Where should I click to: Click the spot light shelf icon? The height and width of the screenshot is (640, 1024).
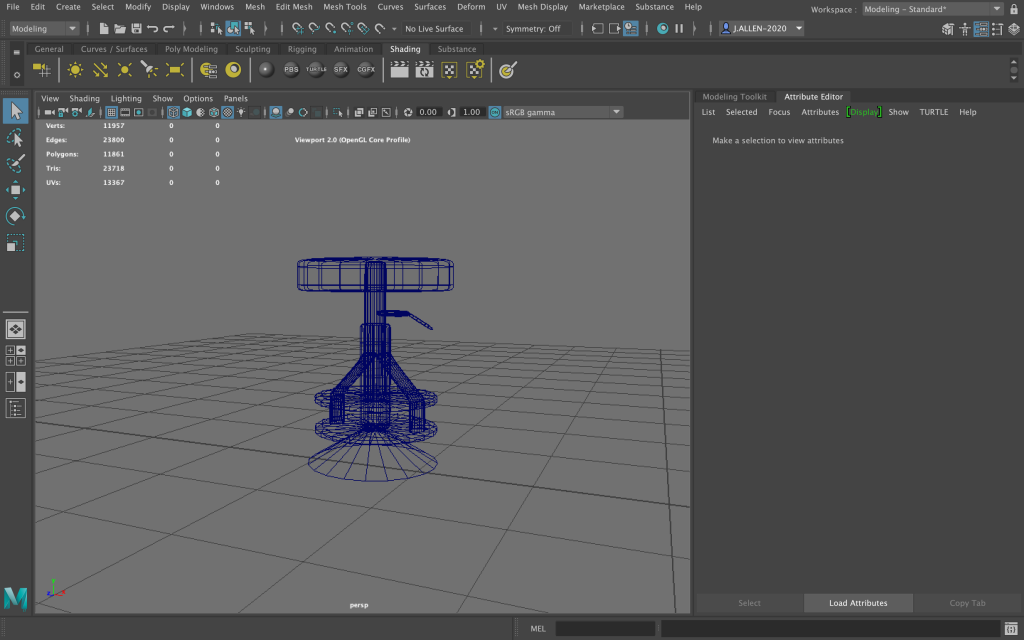pyautogui.click(x=150, y=70)
